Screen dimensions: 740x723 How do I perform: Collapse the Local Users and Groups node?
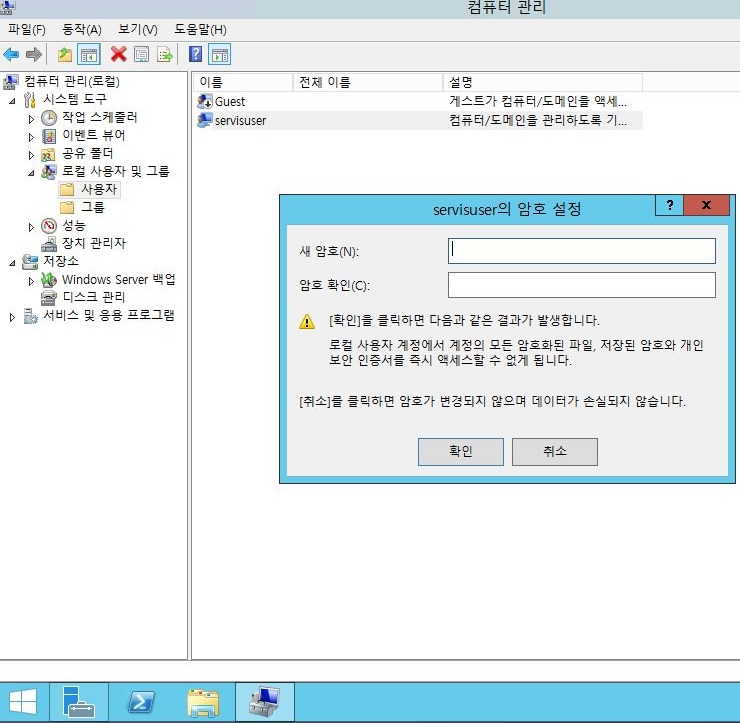(x=30, y=172)
